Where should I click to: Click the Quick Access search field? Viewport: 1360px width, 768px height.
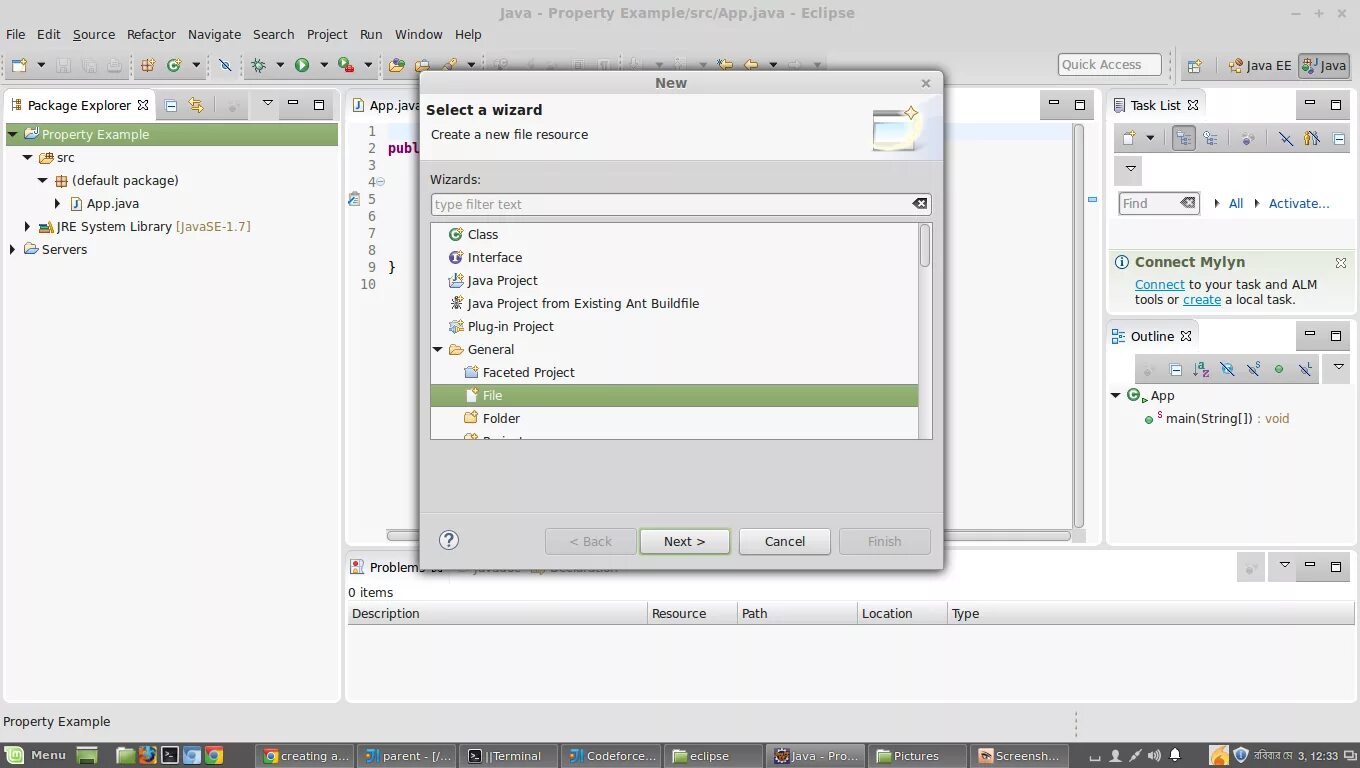pos(1110,65)
